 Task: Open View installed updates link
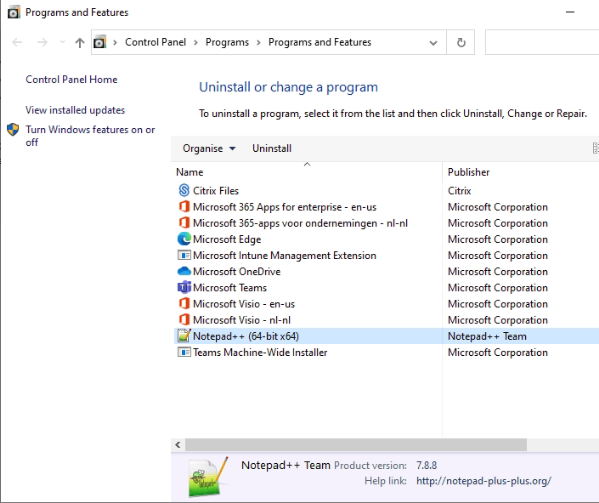click(x=75, y=110)
